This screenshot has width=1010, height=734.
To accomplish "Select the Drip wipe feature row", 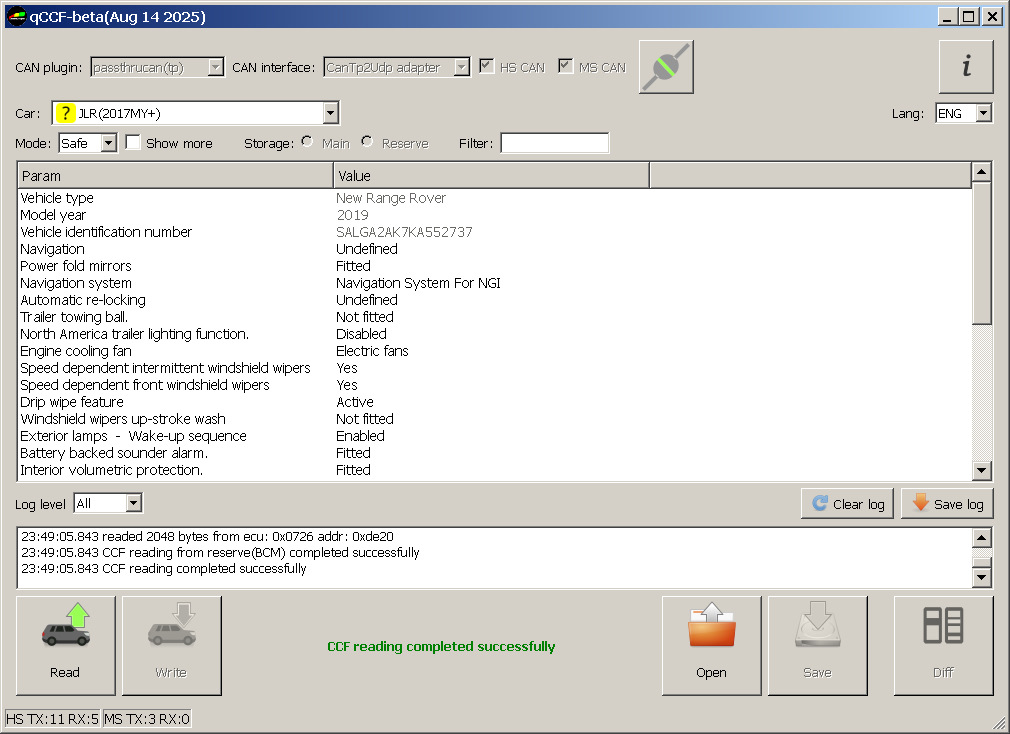I will (495, 402).
